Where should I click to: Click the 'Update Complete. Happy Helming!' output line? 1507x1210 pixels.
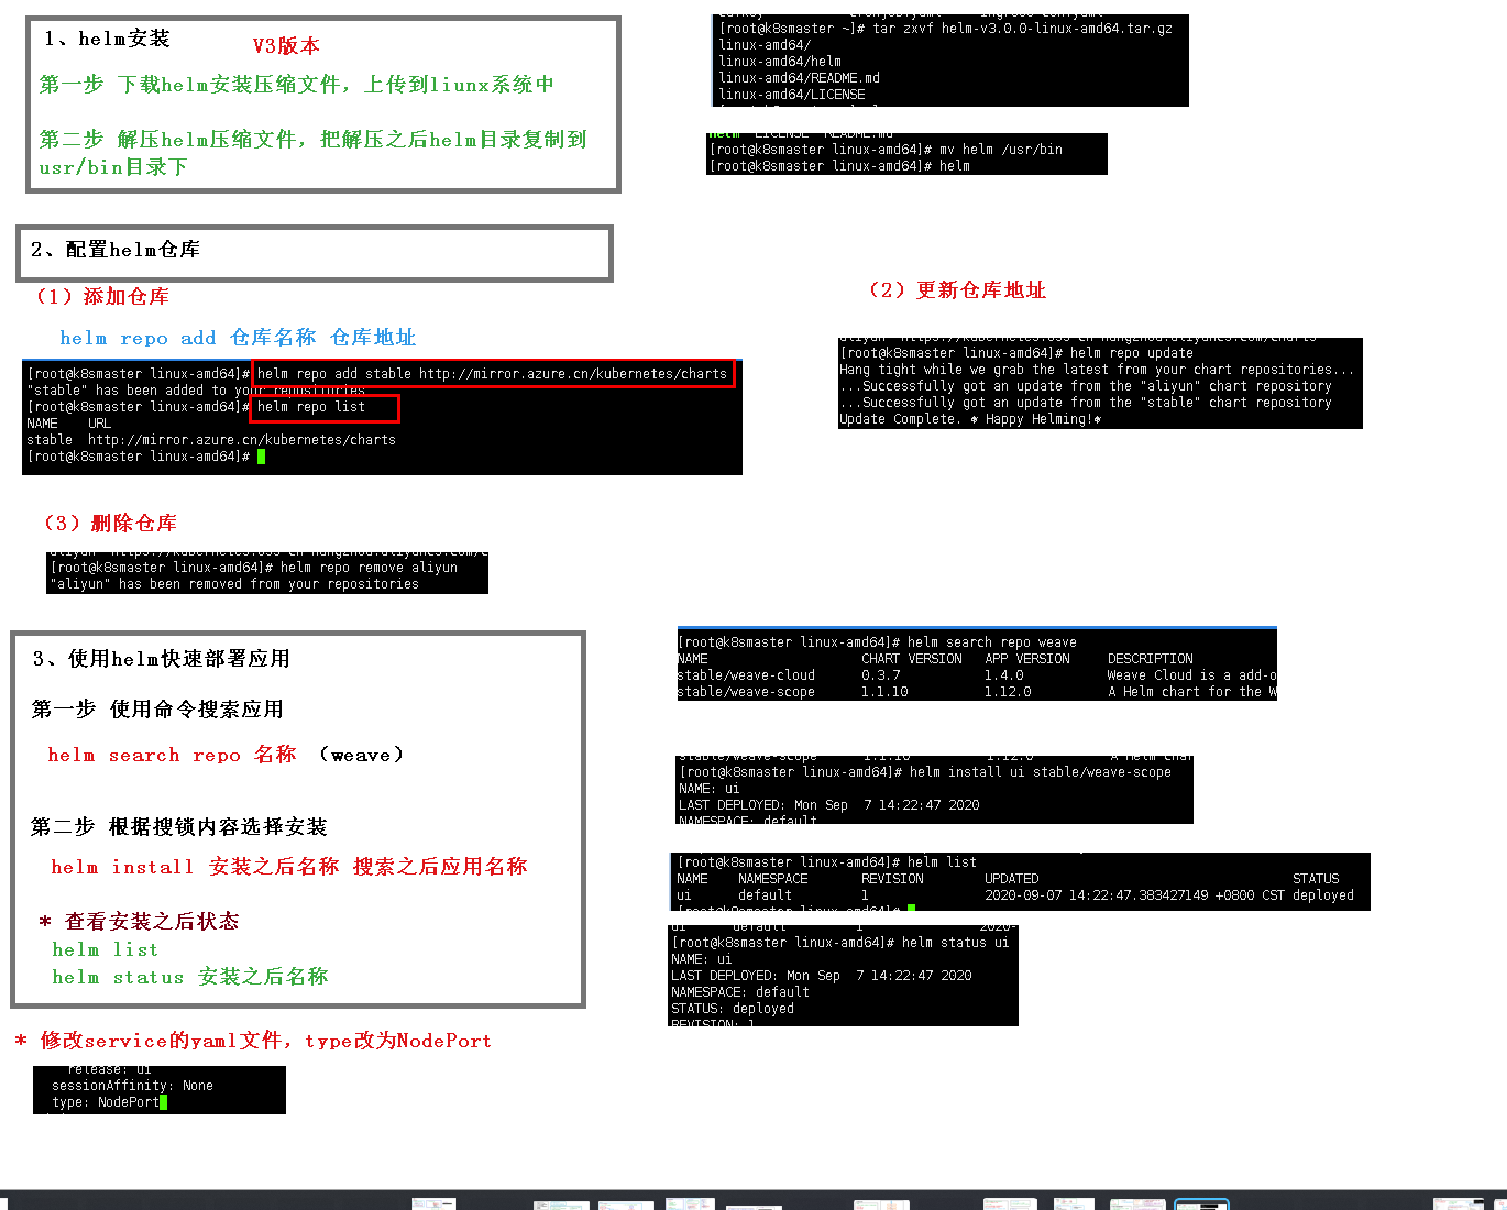tap(971, 420)
